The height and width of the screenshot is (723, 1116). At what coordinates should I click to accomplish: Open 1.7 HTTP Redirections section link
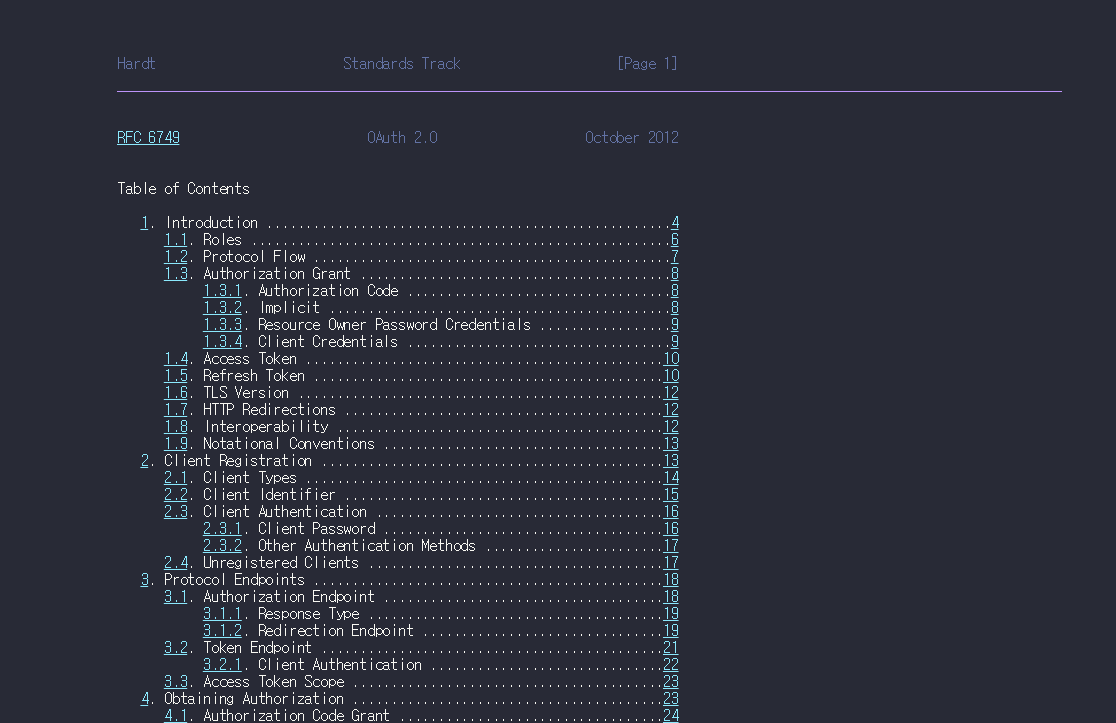176,410
